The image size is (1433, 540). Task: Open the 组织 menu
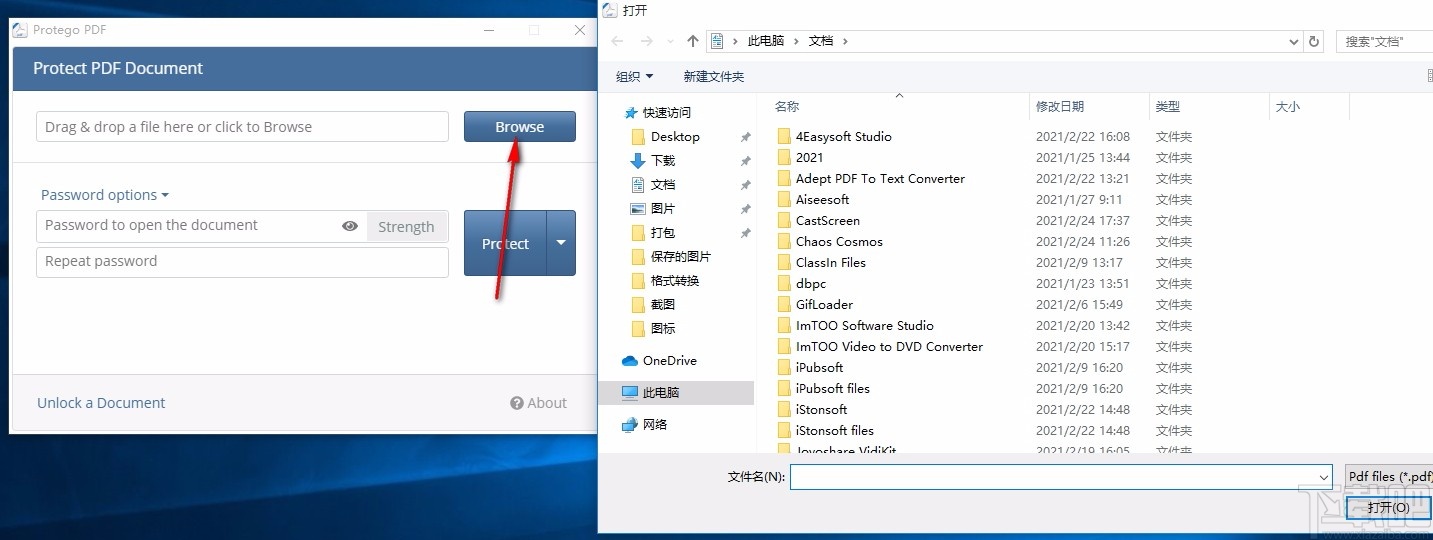(x=634, y=76)
